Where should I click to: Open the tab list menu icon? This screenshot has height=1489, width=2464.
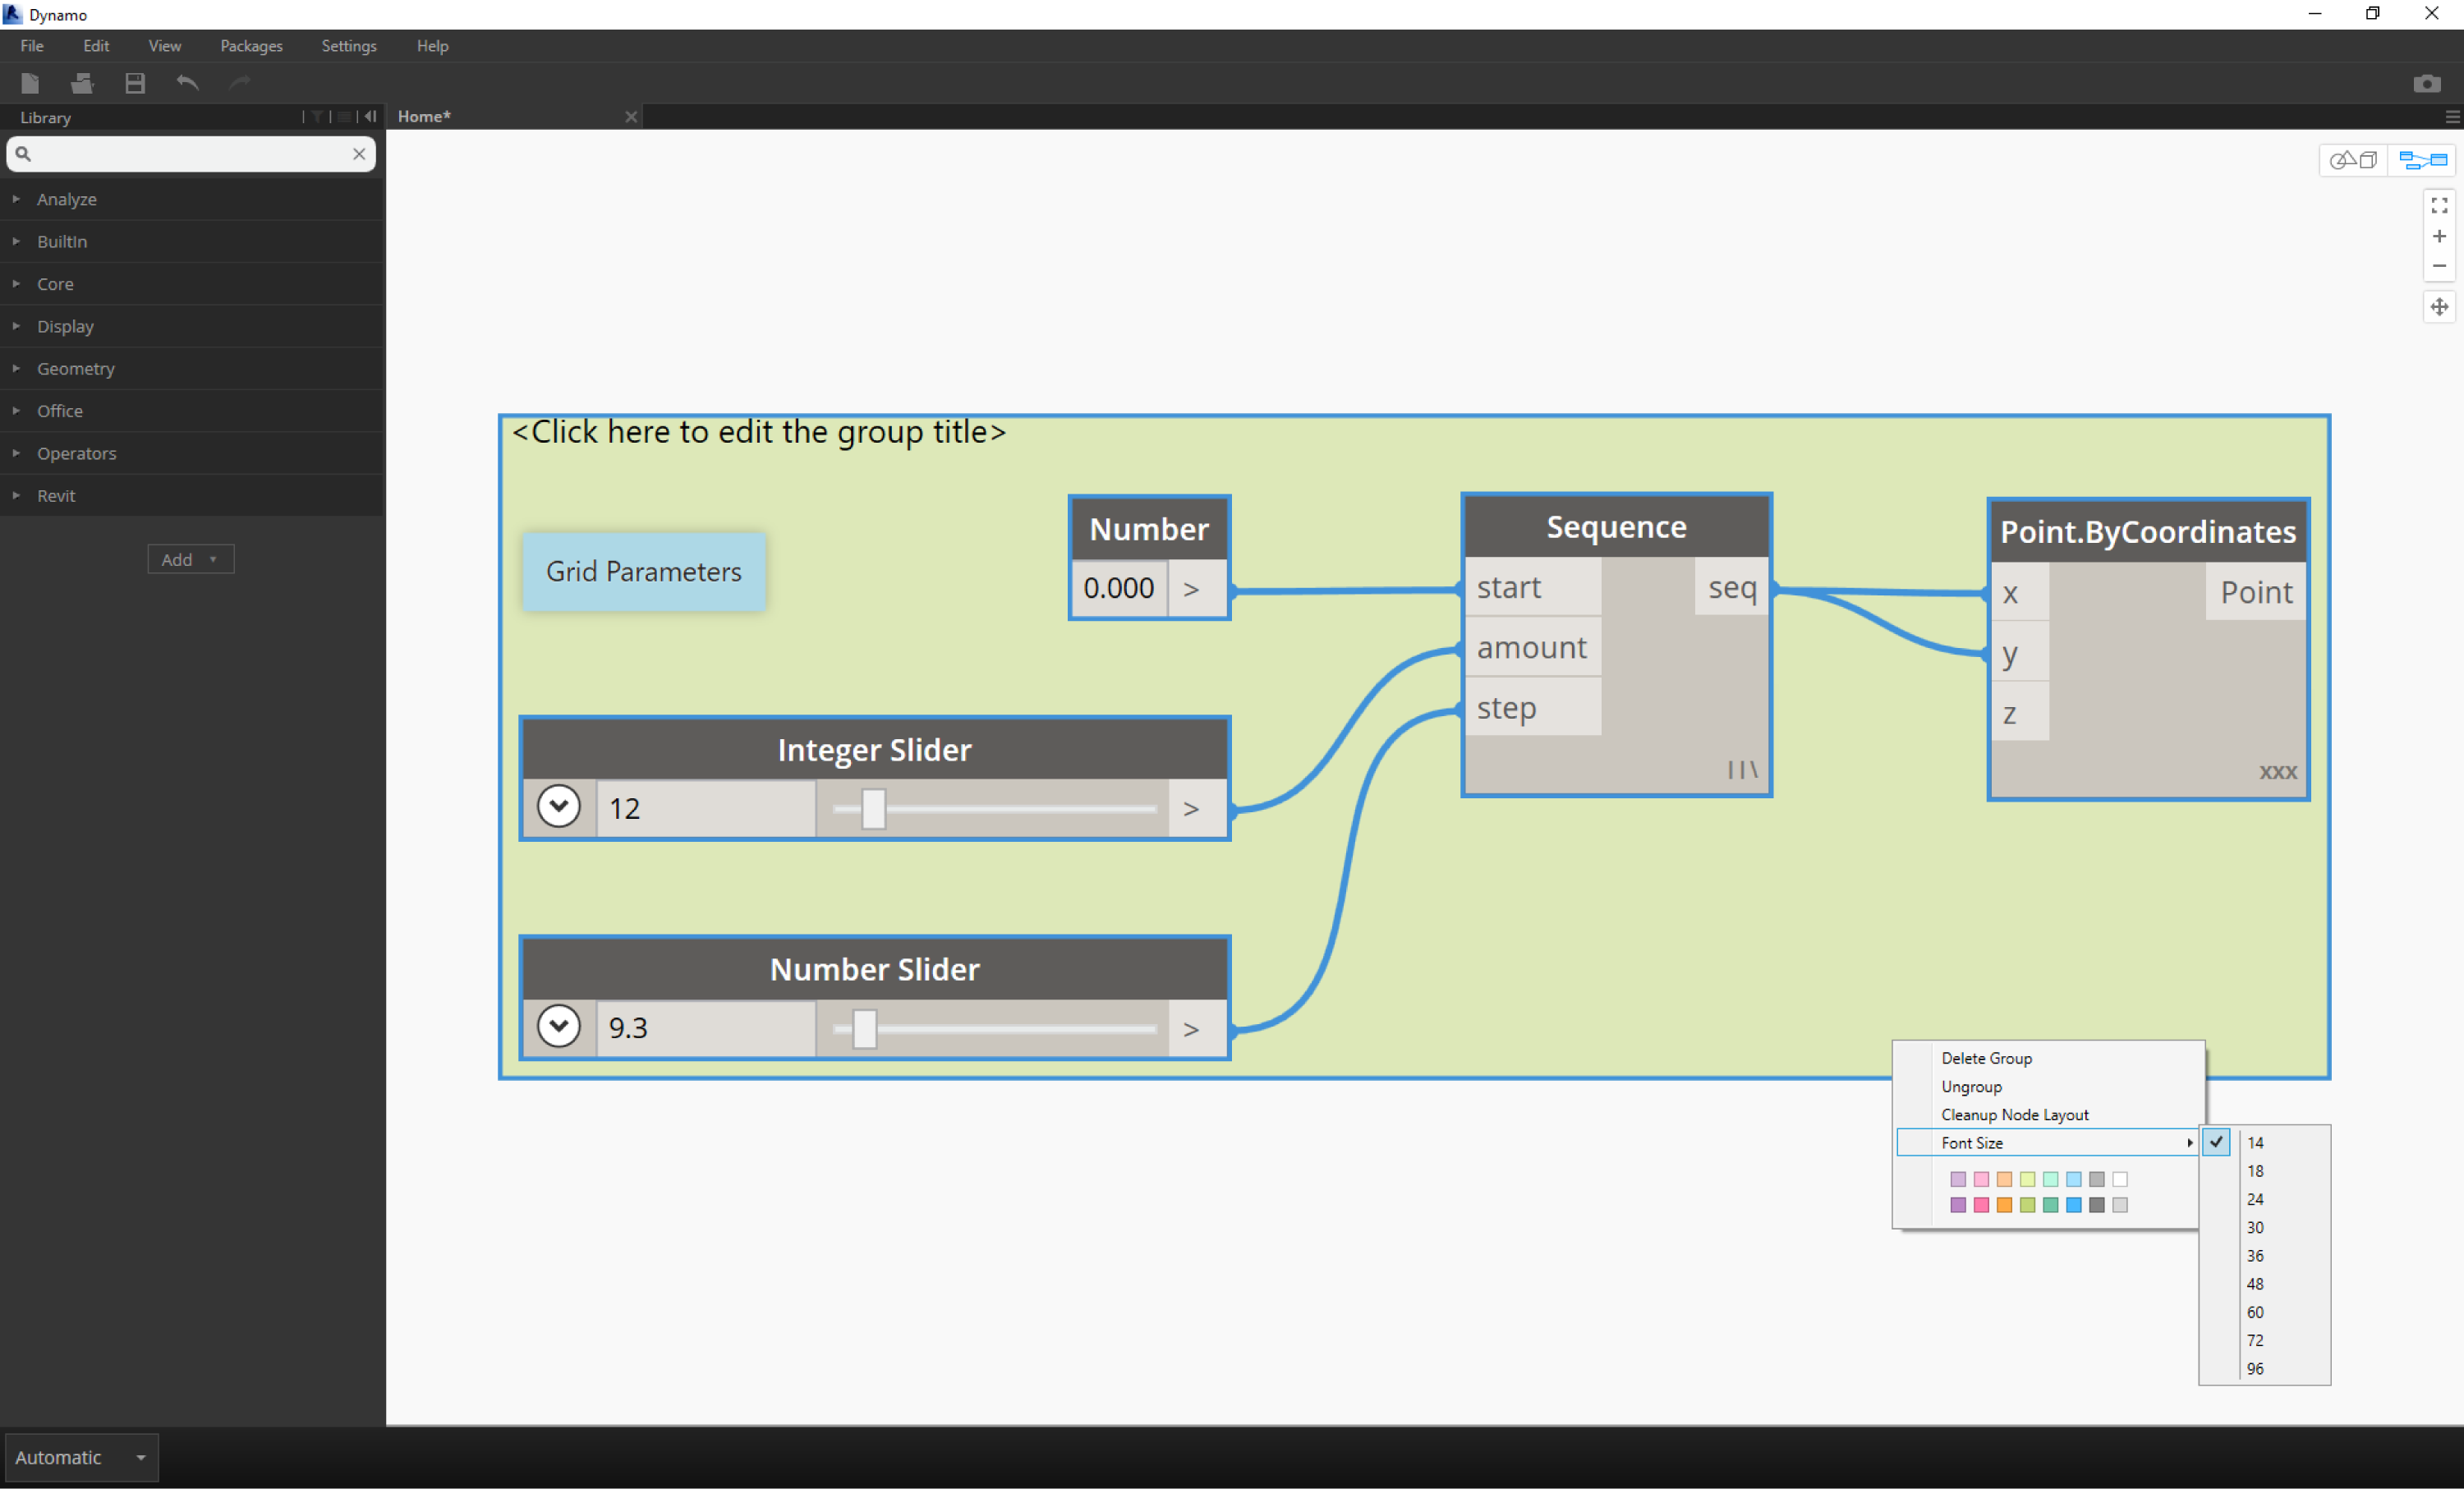(x=2452, y=117)
